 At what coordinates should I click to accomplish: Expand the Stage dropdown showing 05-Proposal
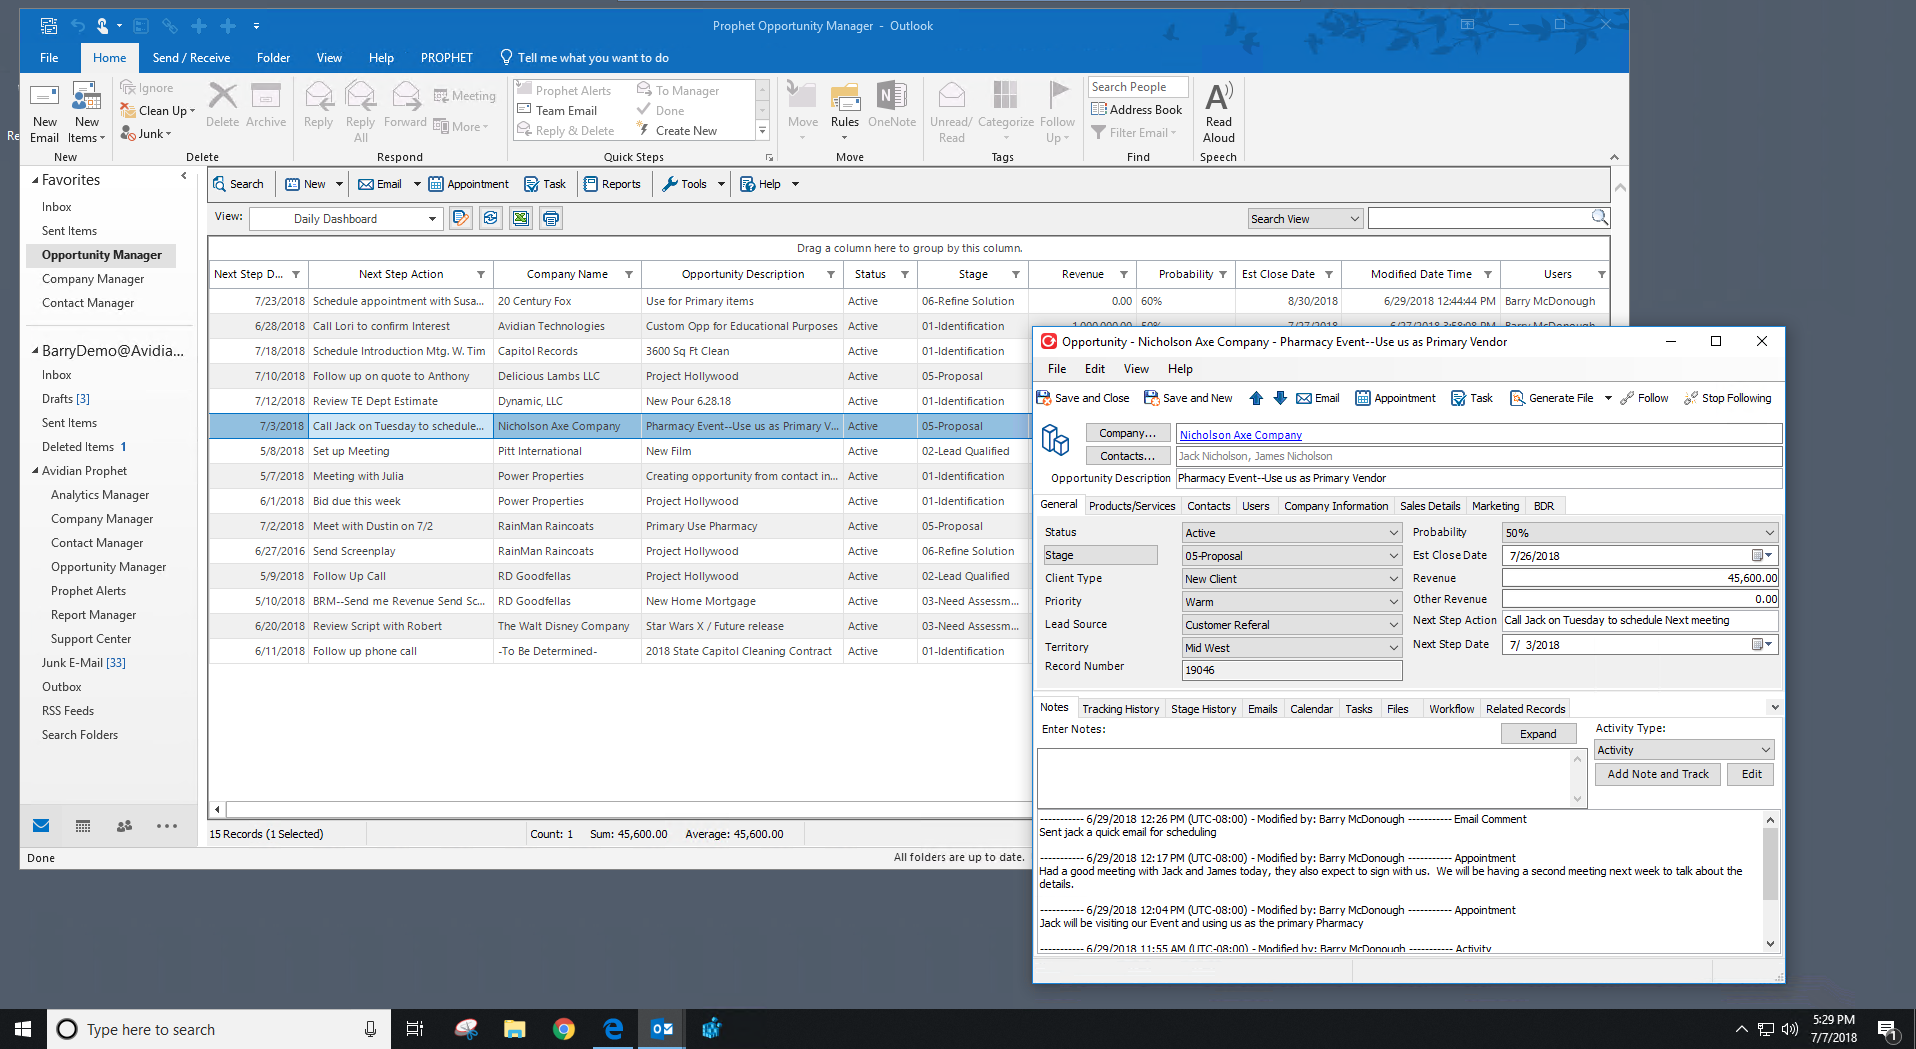1393,556
